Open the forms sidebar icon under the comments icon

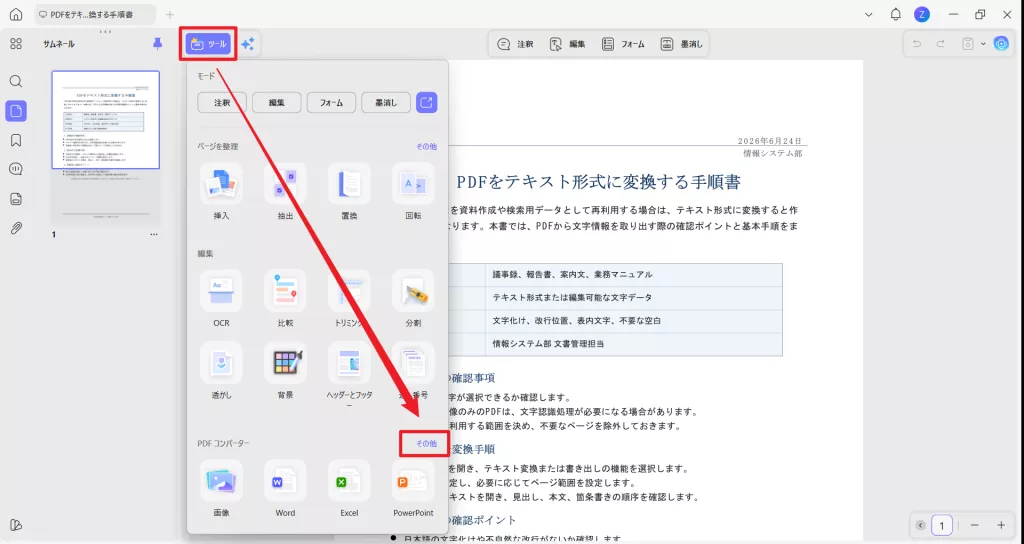(16, 199)
